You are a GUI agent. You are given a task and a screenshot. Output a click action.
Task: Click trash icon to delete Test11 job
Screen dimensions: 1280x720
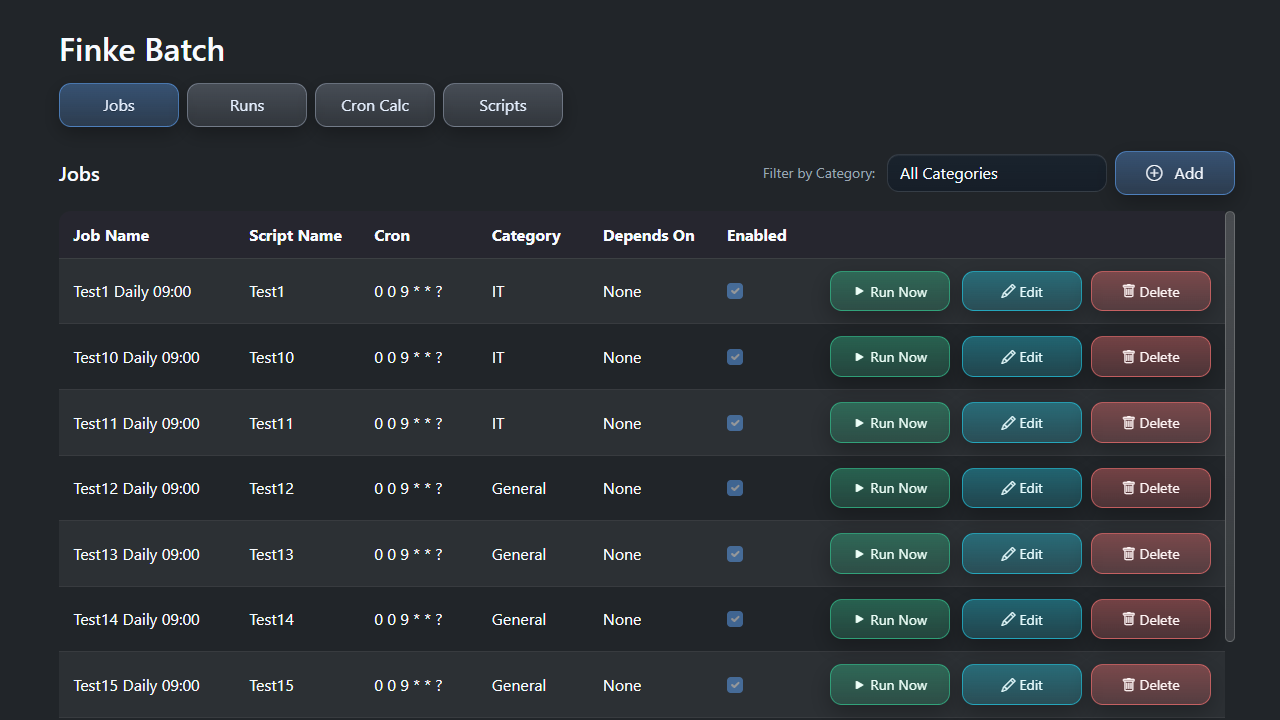1128,423
